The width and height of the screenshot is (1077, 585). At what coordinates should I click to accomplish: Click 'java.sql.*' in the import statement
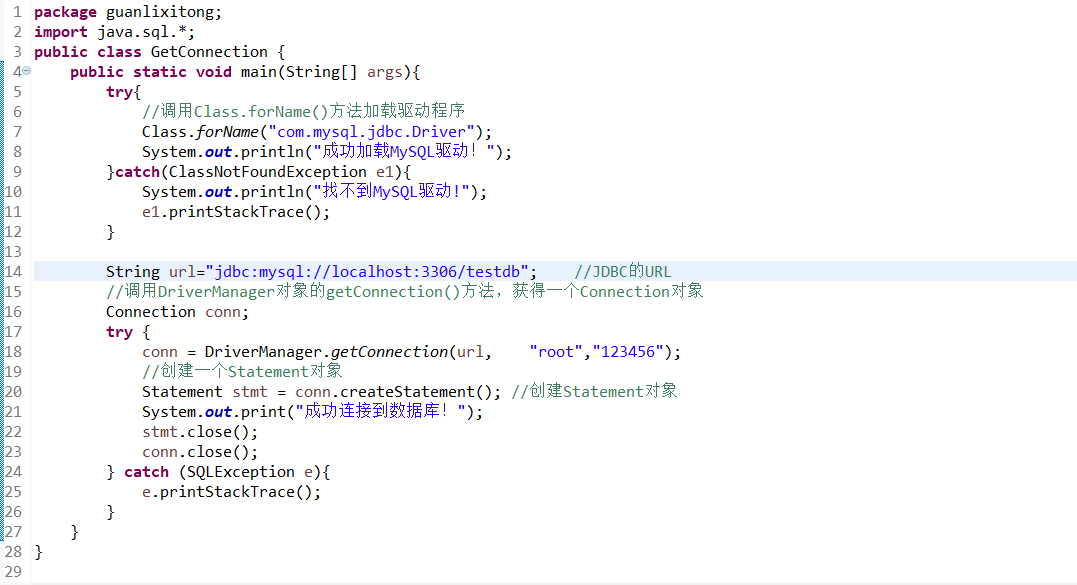pyautogui.click(x=141, y=32)
